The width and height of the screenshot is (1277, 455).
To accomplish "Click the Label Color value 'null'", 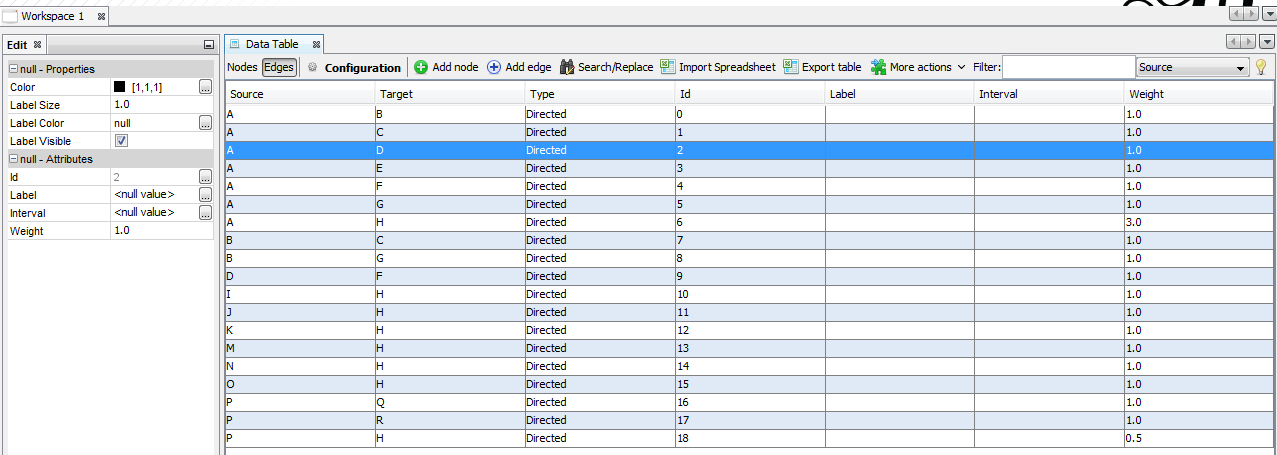I will tap(155, 123).
